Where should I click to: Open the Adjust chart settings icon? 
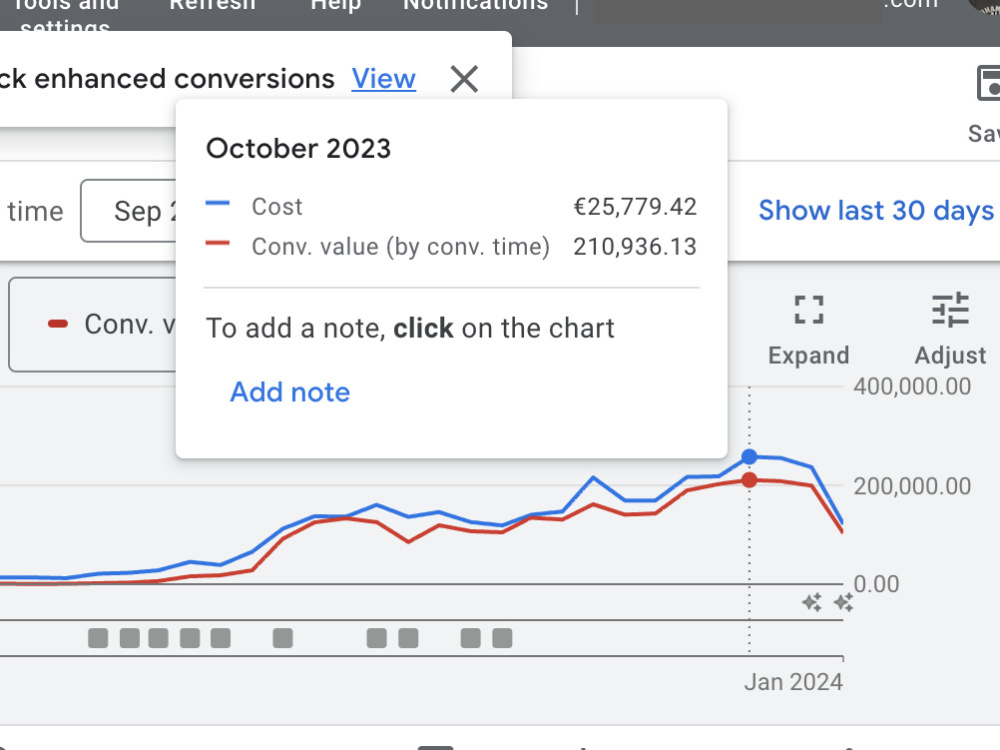coord(950,310)
